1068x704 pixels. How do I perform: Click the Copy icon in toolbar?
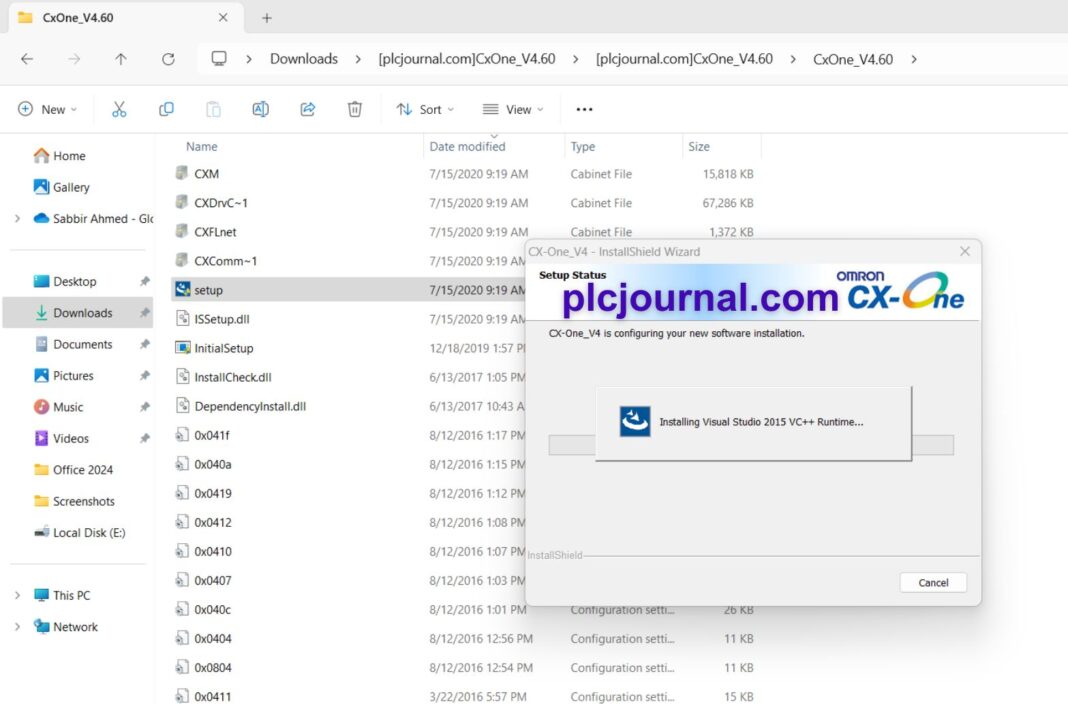[166, 109]
